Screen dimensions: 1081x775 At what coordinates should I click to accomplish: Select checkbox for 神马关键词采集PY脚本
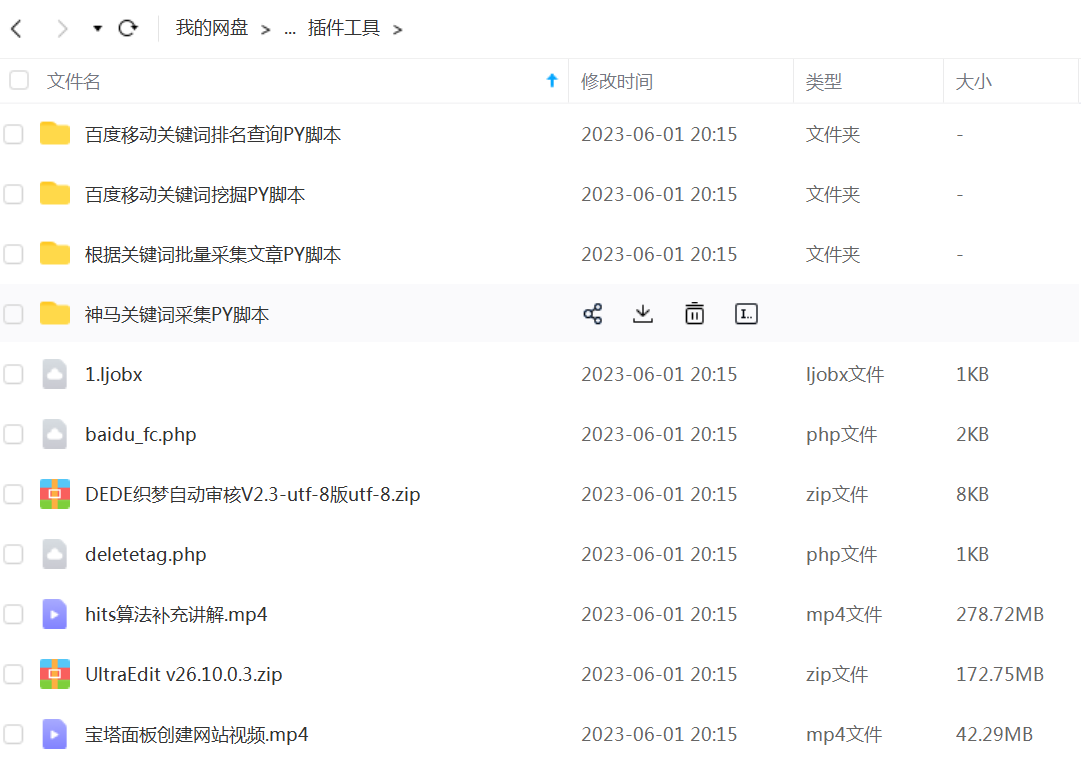[x=13, y=314]
